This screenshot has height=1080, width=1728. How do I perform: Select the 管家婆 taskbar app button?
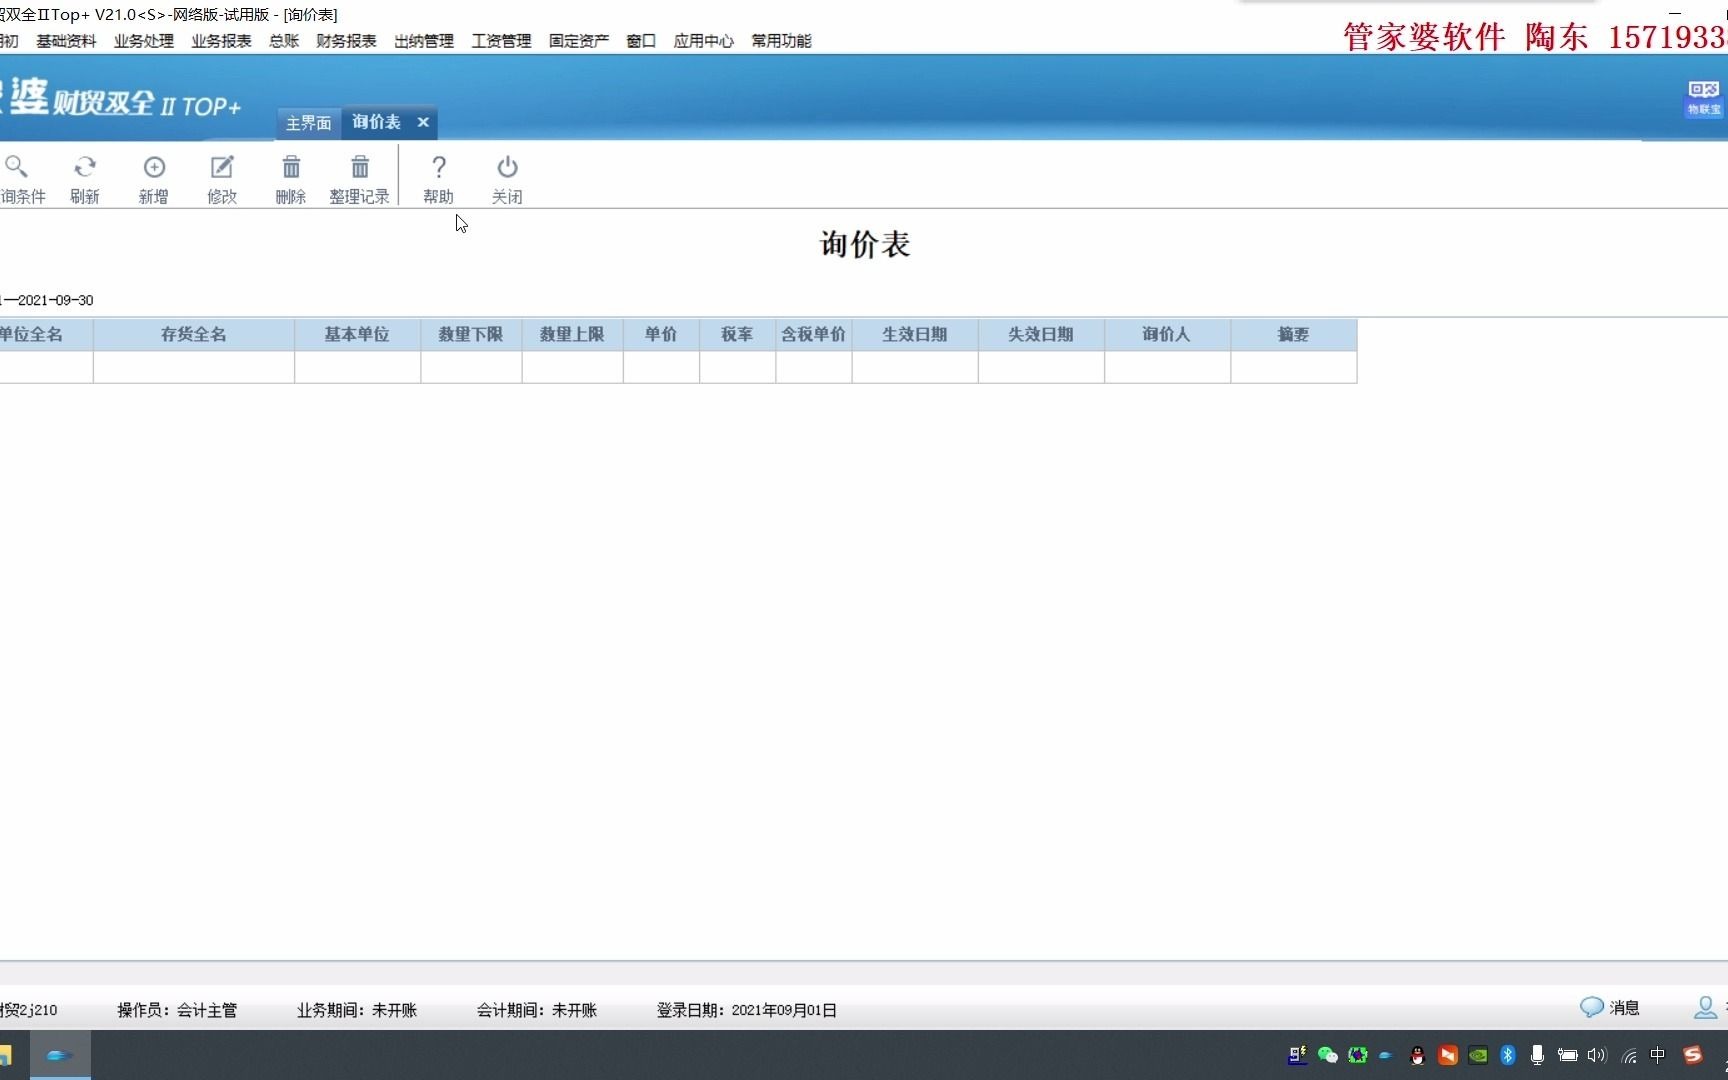point(60,1055)
